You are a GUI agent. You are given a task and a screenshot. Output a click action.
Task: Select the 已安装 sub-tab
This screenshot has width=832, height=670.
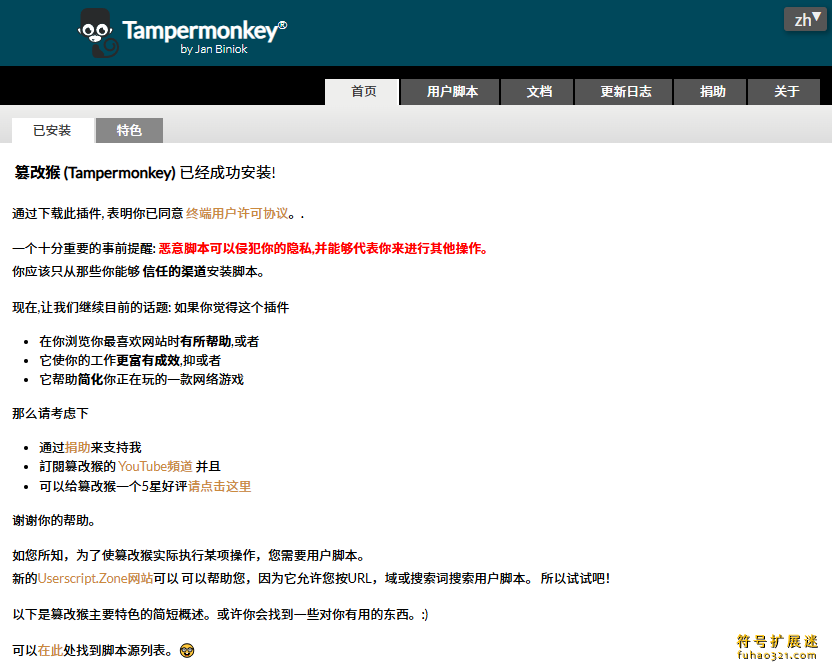pos(53,130)
